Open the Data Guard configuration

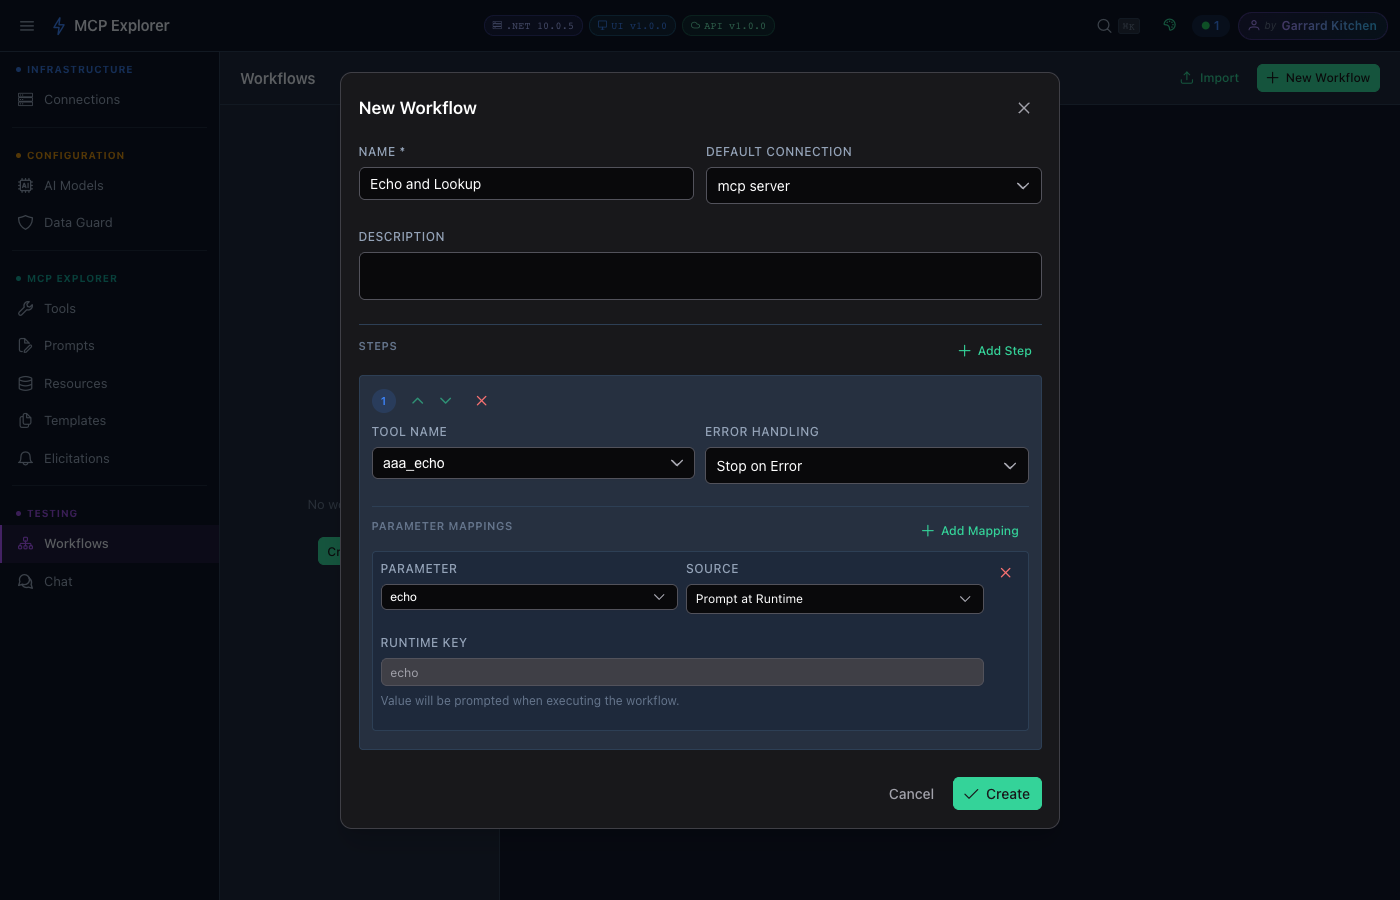(76, 222)
